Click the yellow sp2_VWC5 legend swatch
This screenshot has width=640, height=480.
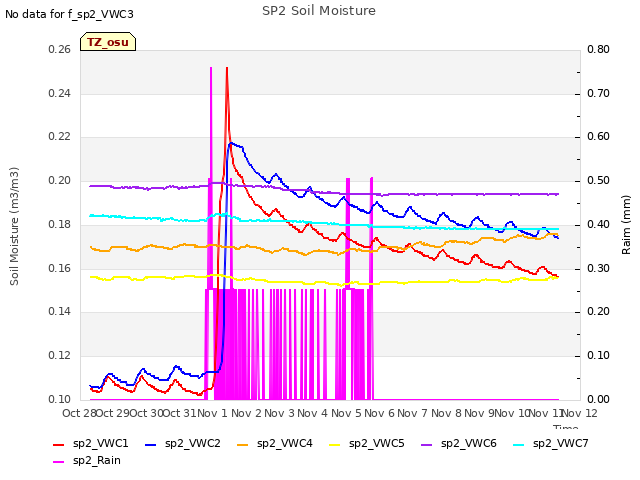click(x=335, y=444)
